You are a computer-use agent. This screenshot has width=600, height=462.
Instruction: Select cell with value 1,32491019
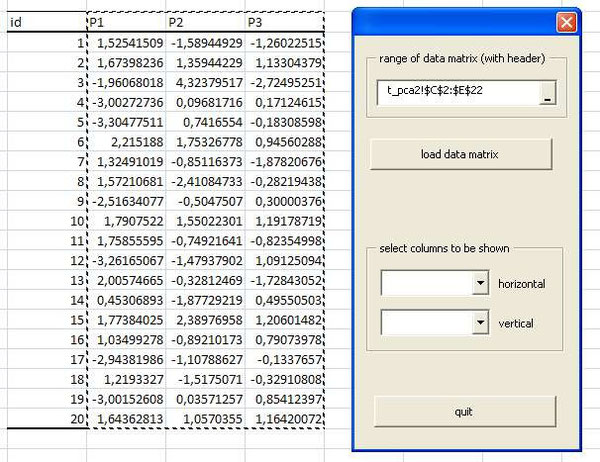pos(126,162)
